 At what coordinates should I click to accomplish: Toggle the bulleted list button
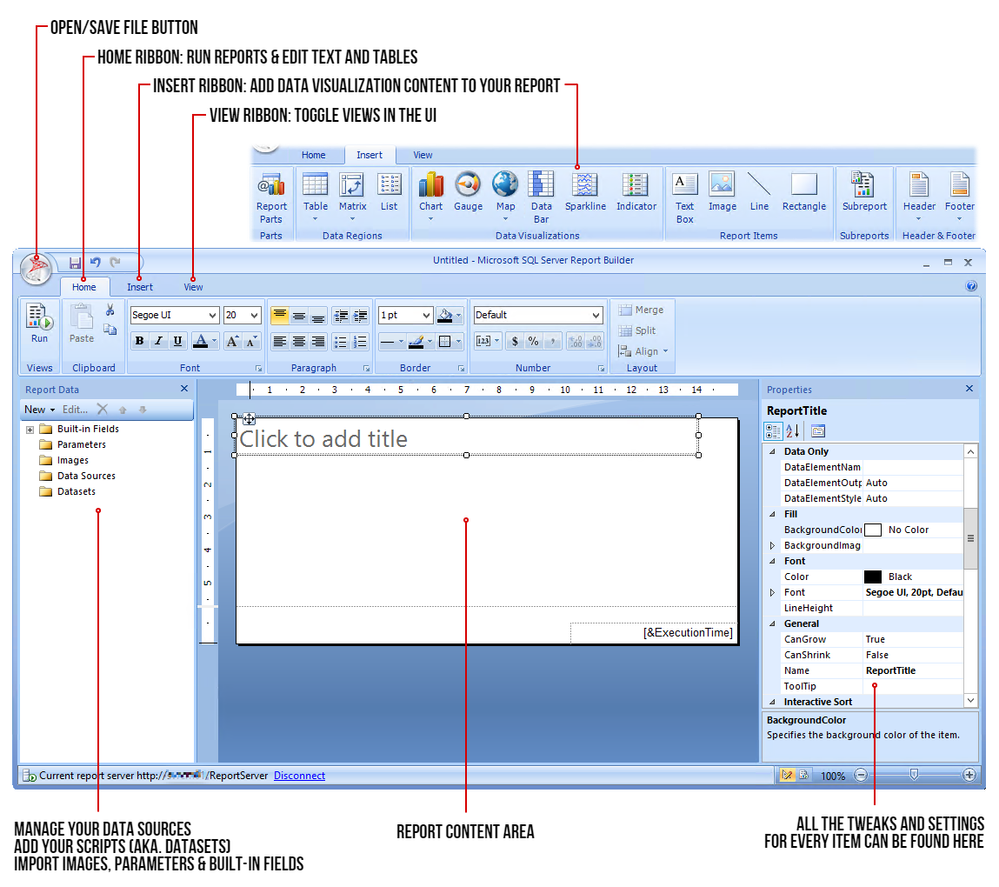[341, 342]
